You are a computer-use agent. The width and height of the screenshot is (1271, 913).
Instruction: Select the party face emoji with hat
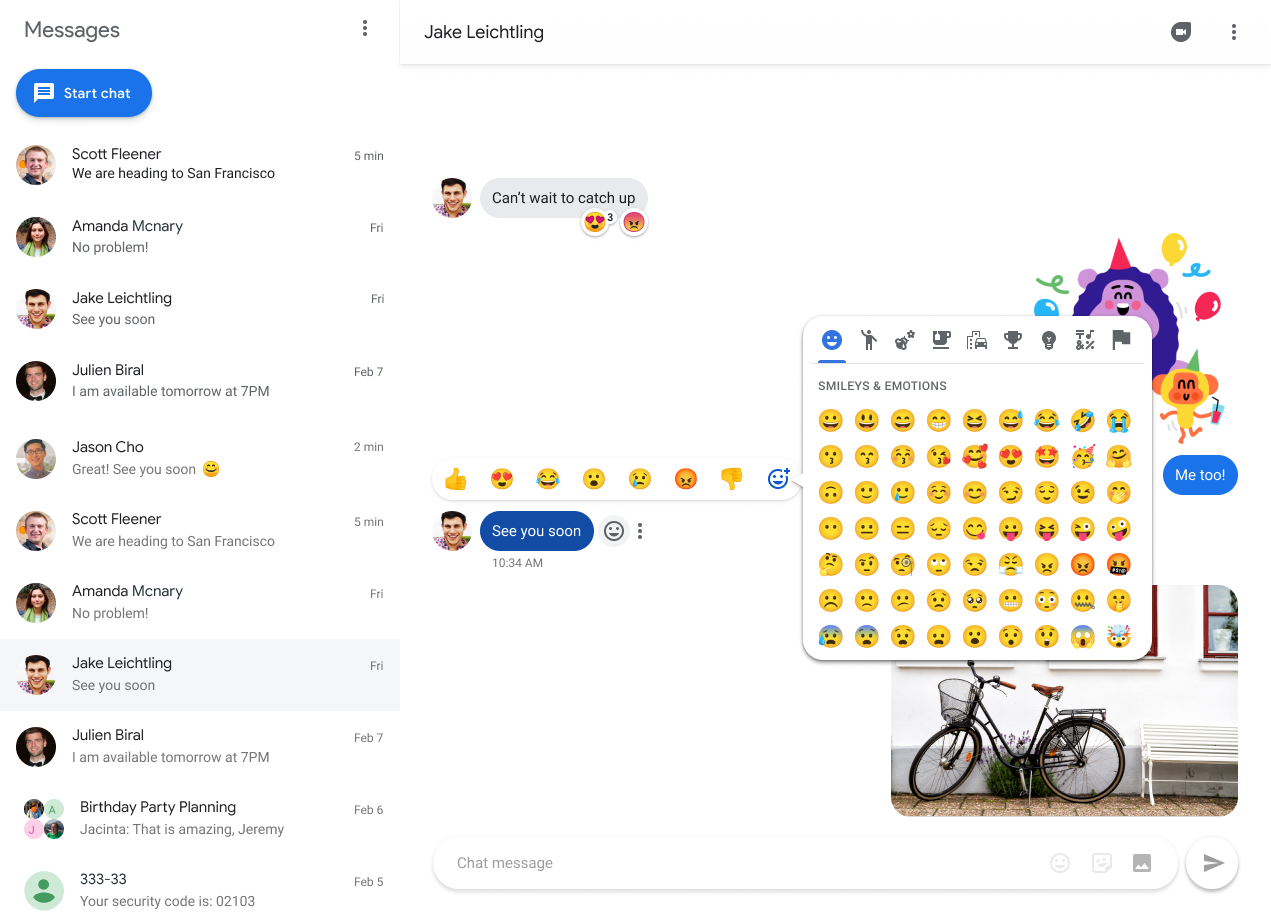[x=1083, y=457]
